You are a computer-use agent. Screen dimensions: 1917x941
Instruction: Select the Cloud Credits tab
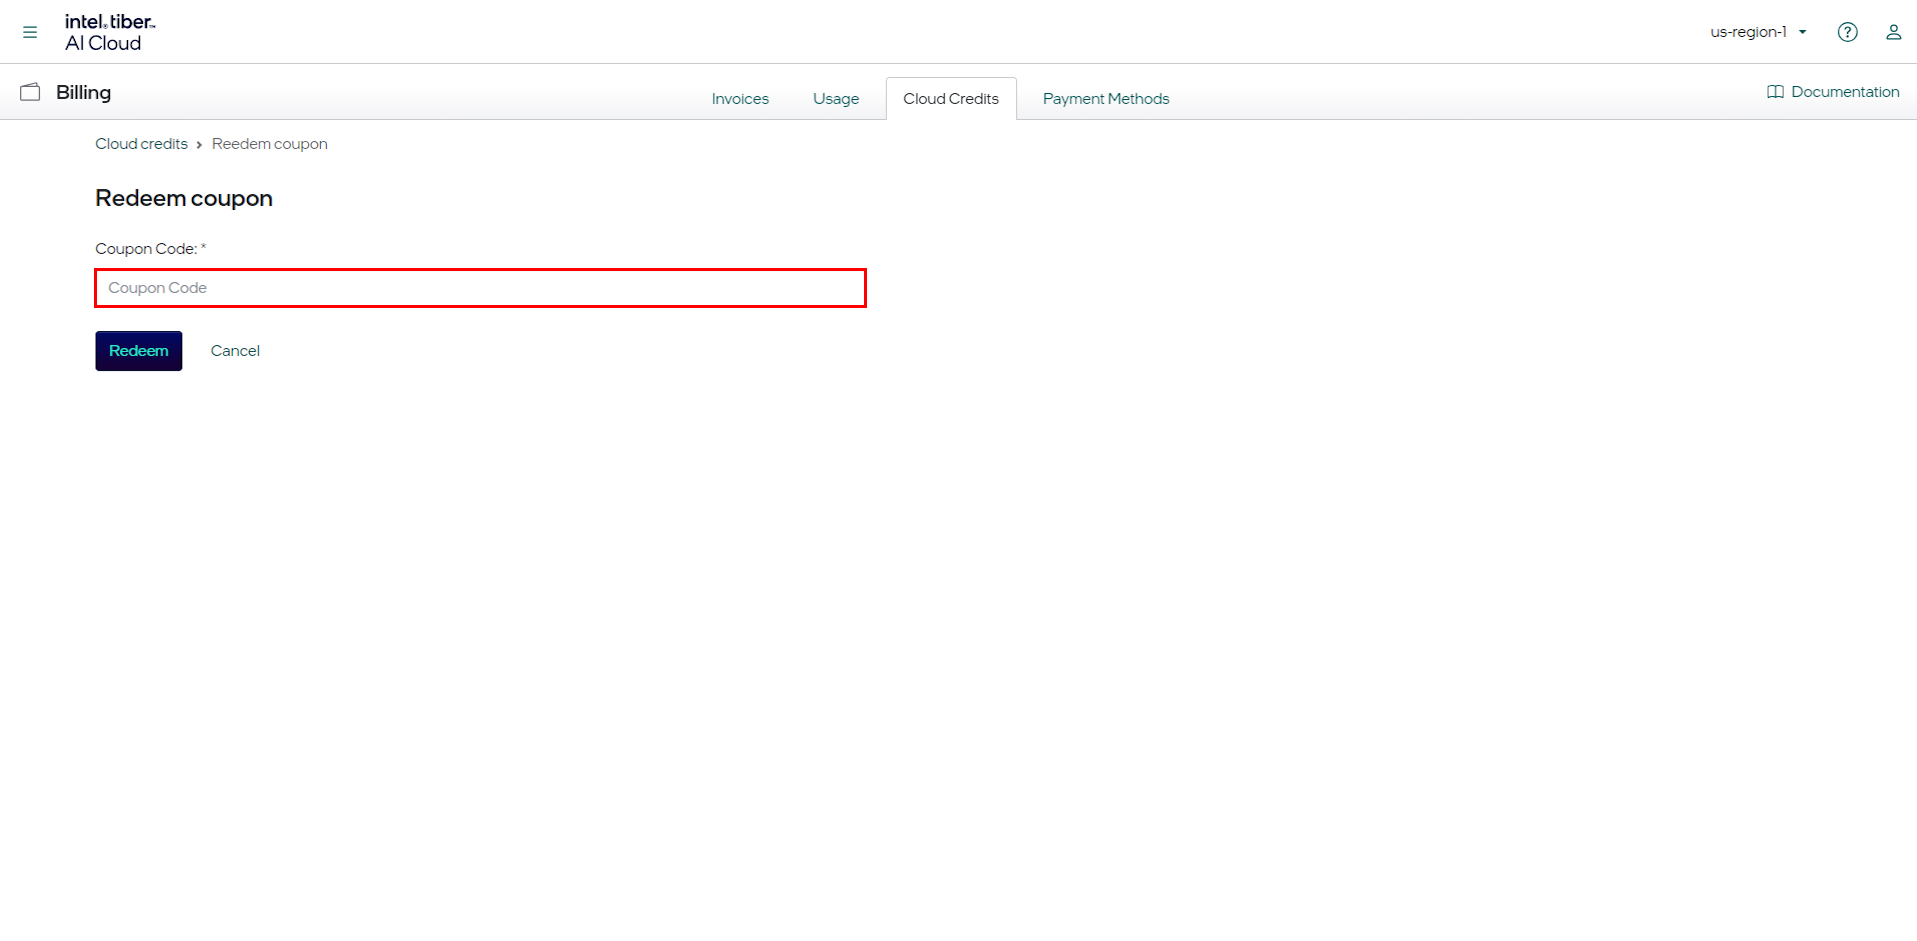(x=951, y=99)
